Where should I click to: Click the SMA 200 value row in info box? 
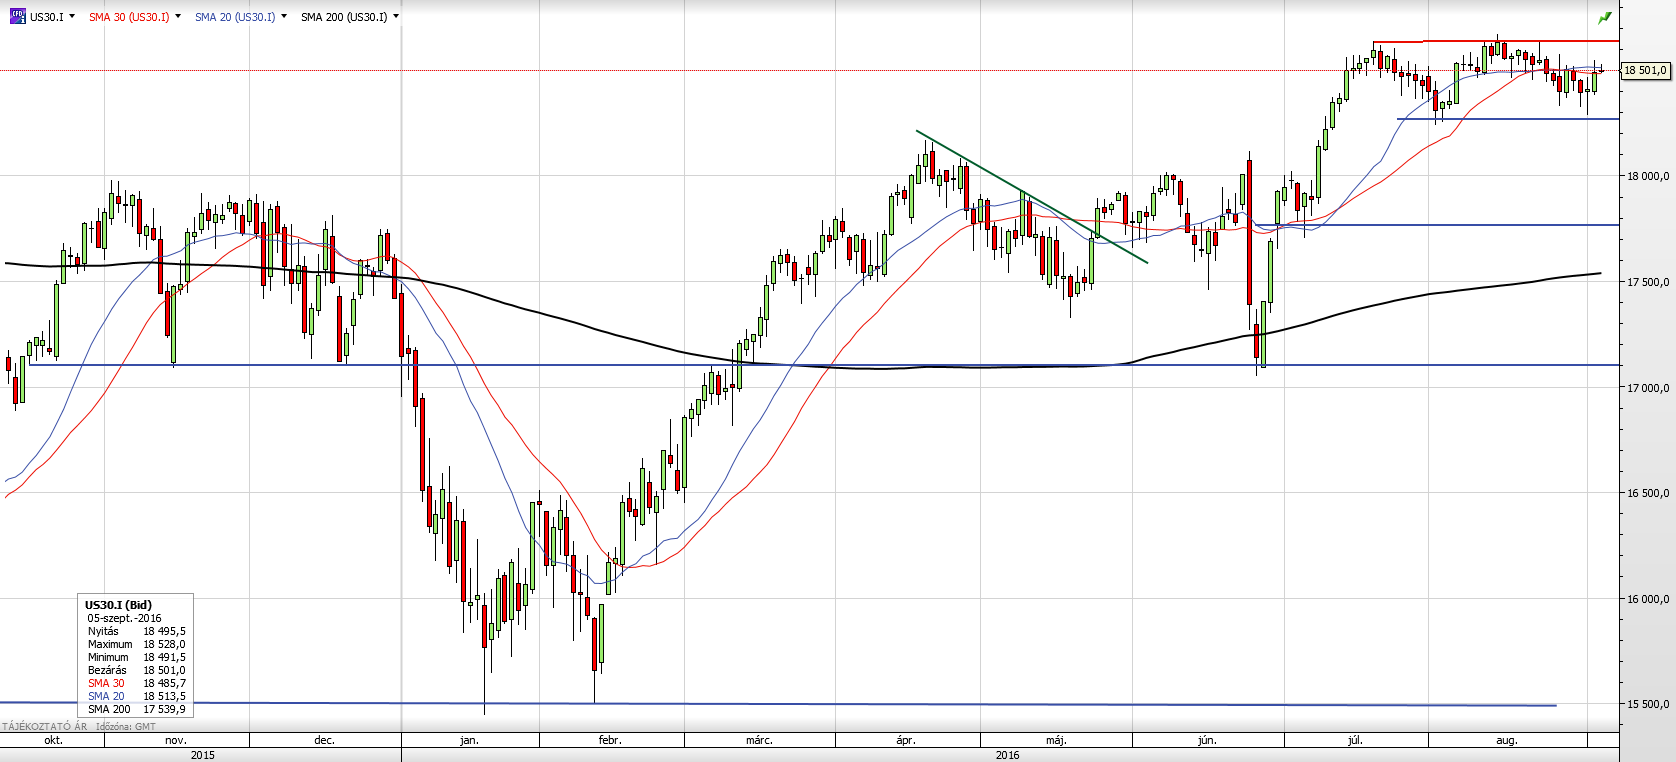136,709
